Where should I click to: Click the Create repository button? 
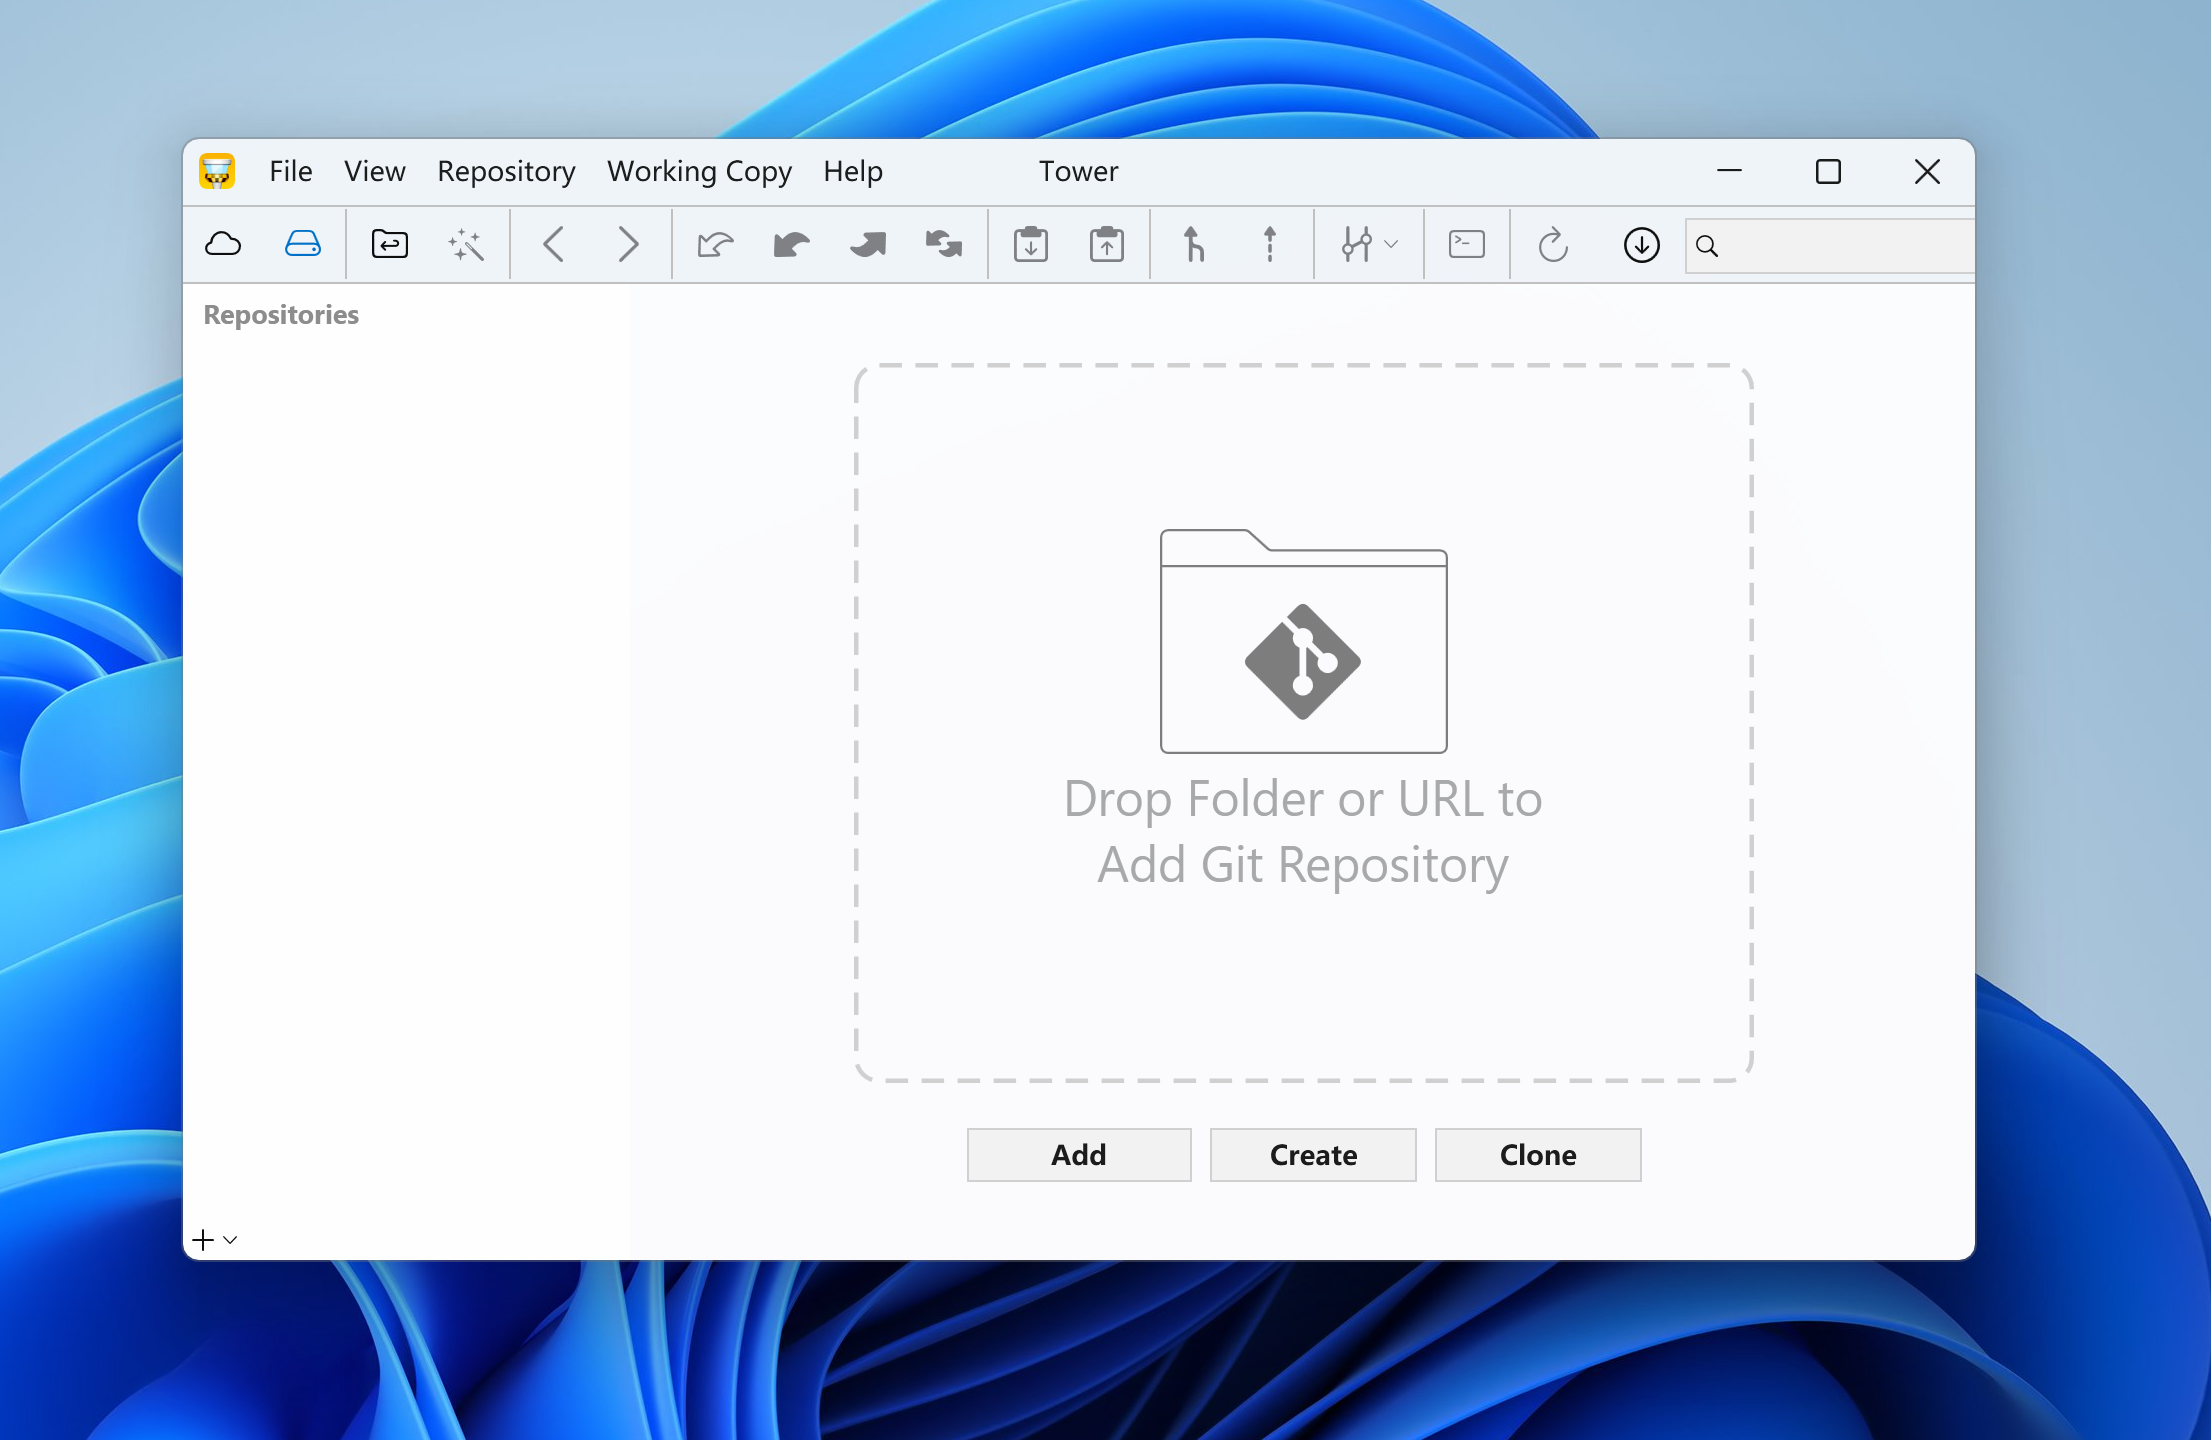[1313, 1155]
